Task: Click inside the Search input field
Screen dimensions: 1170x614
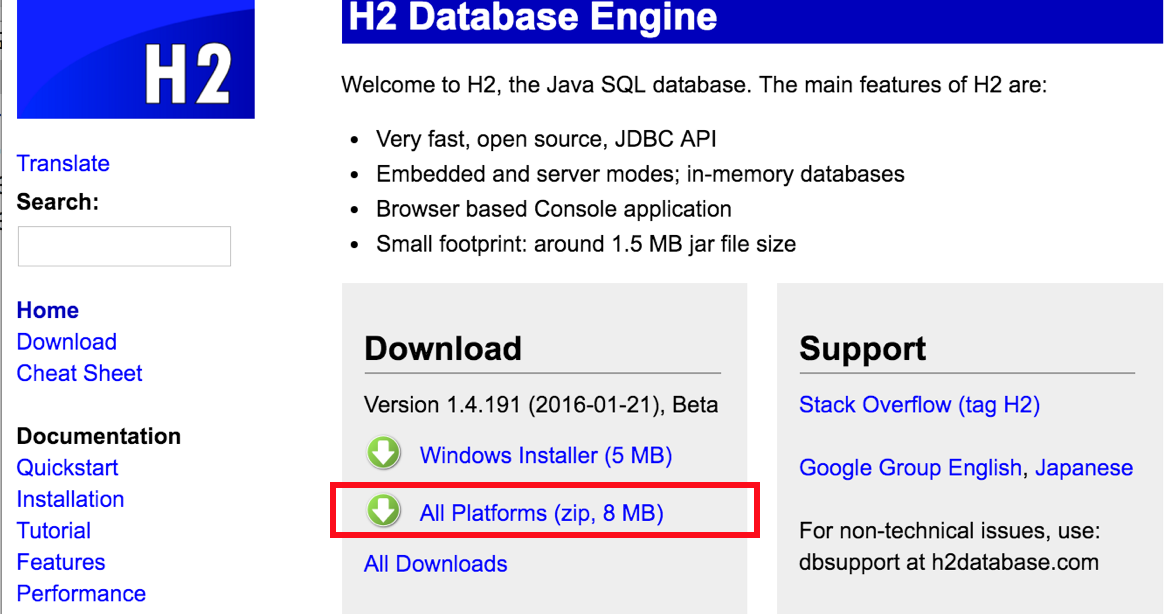Action: coord(124,246)
